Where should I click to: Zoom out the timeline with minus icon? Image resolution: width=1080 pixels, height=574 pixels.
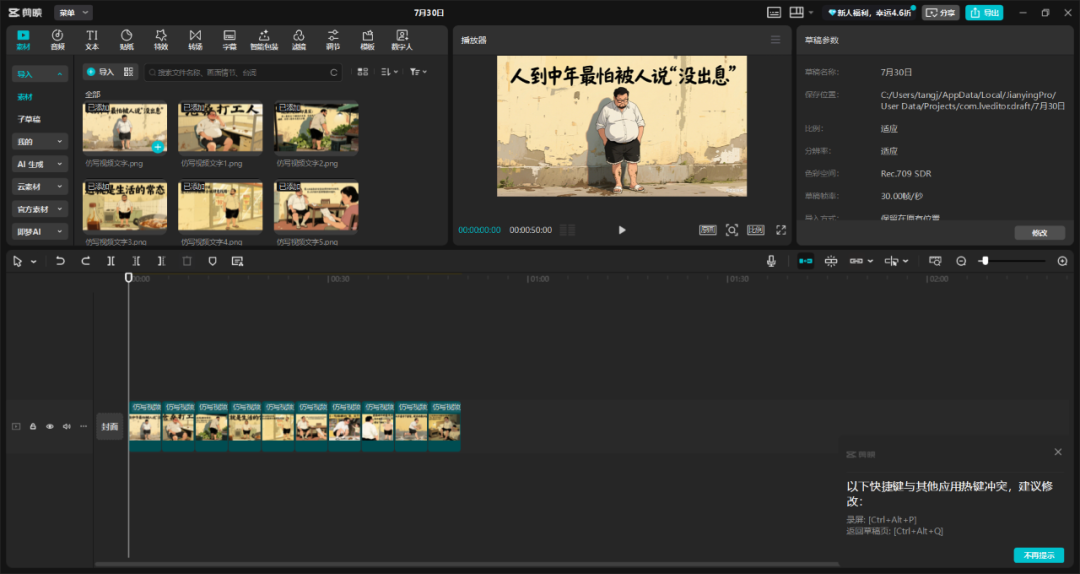961,261
